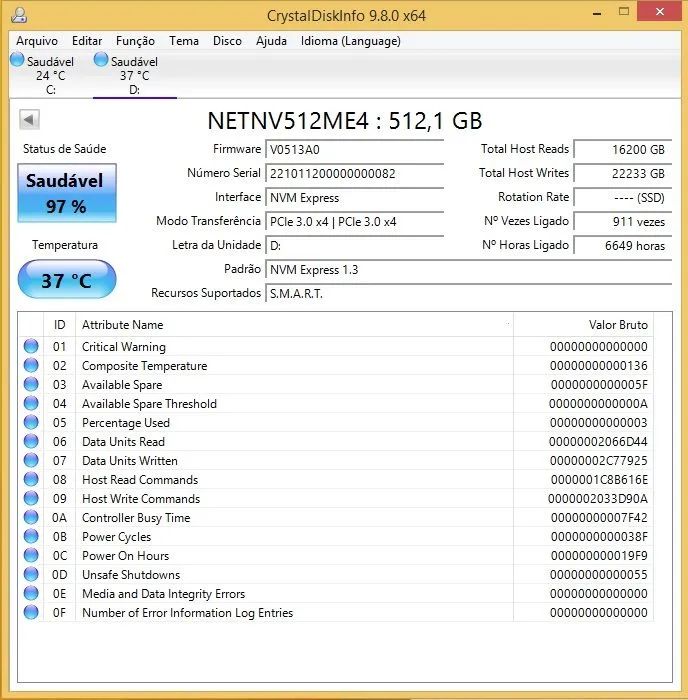The image size is (688, 700).
Task: Click status orb for Available Spare Threshold row
Action: 31,404
